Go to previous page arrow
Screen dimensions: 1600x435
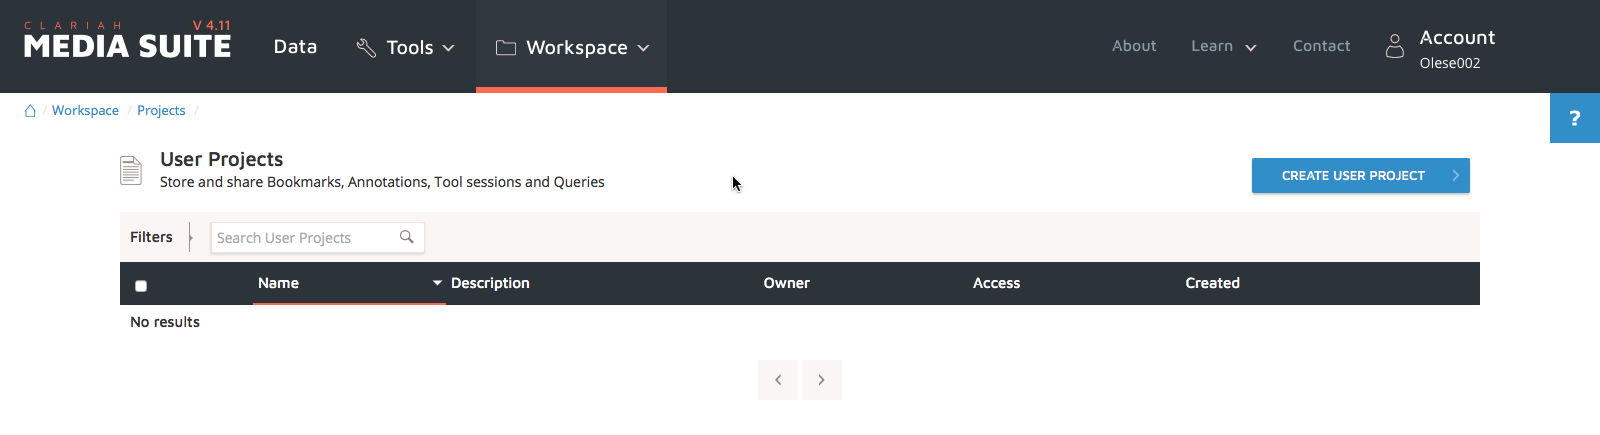778,380
